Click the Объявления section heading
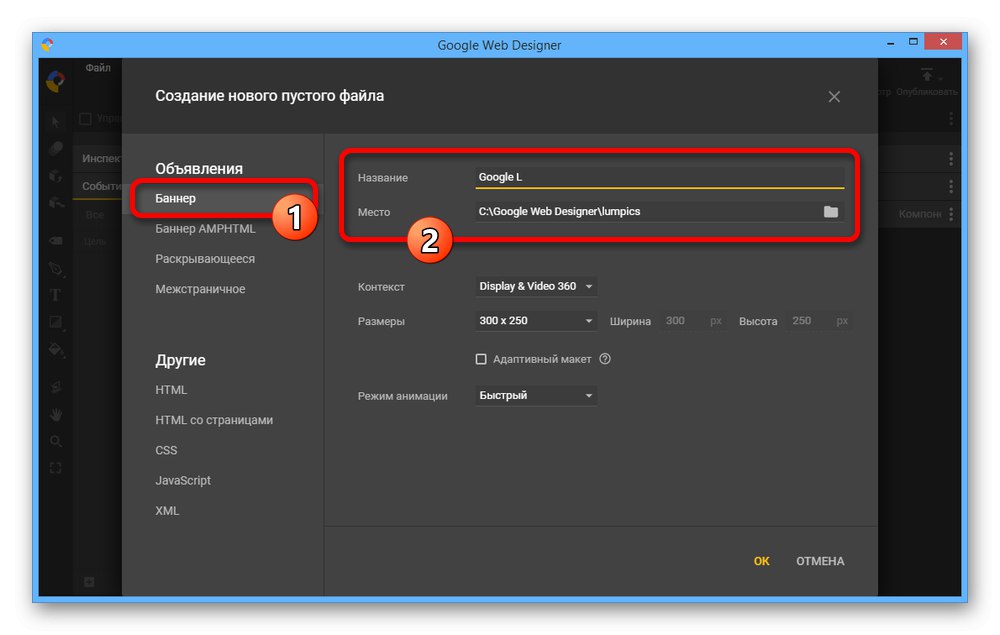The width and height of the screenshot is (1000, 635). coord(199,168)
